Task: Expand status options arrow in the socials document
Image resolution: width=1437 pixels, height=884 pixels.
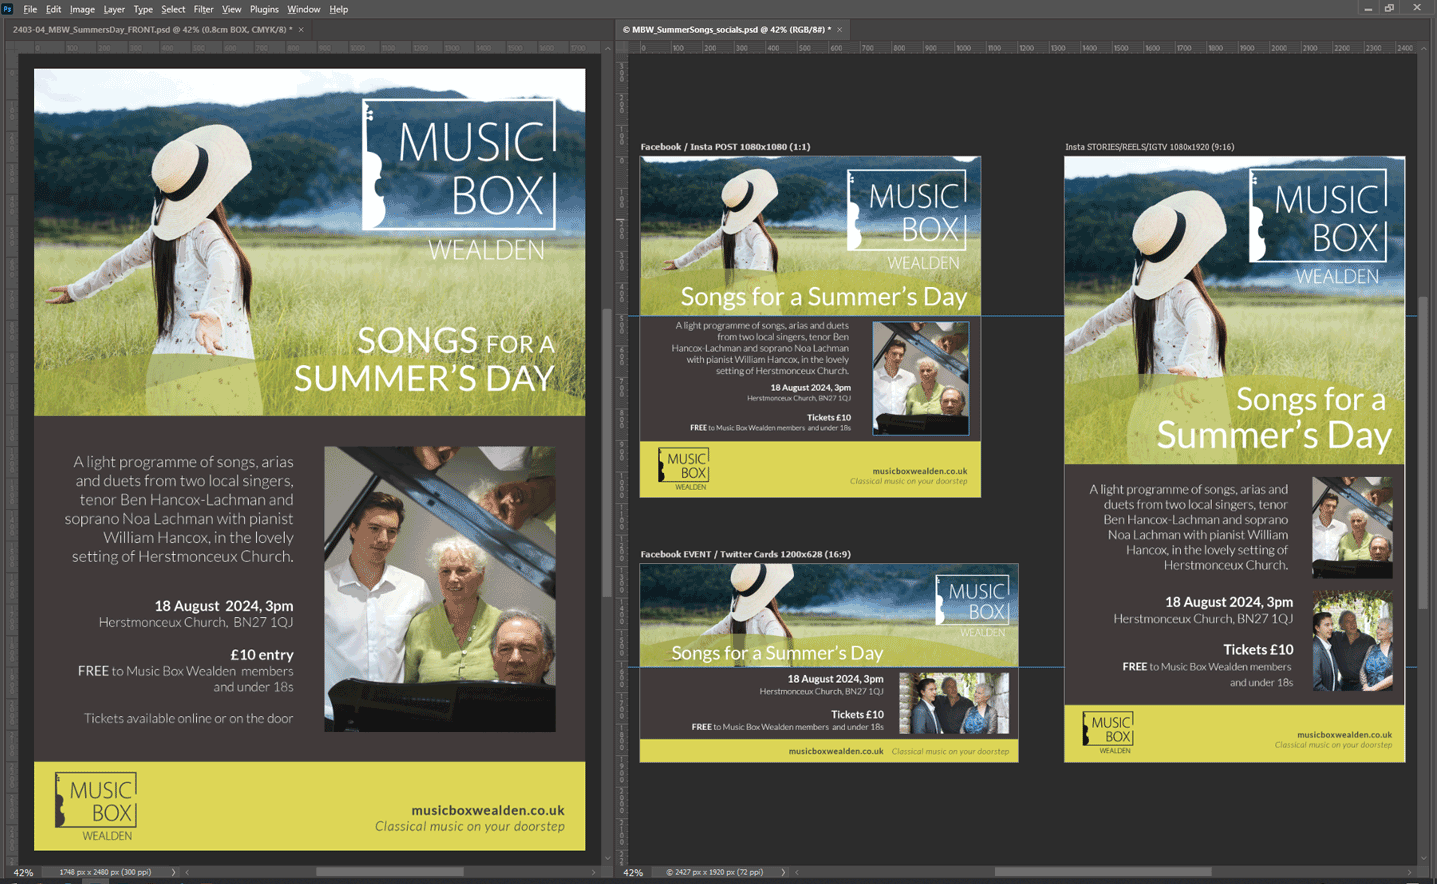Action: click(783, 872)
